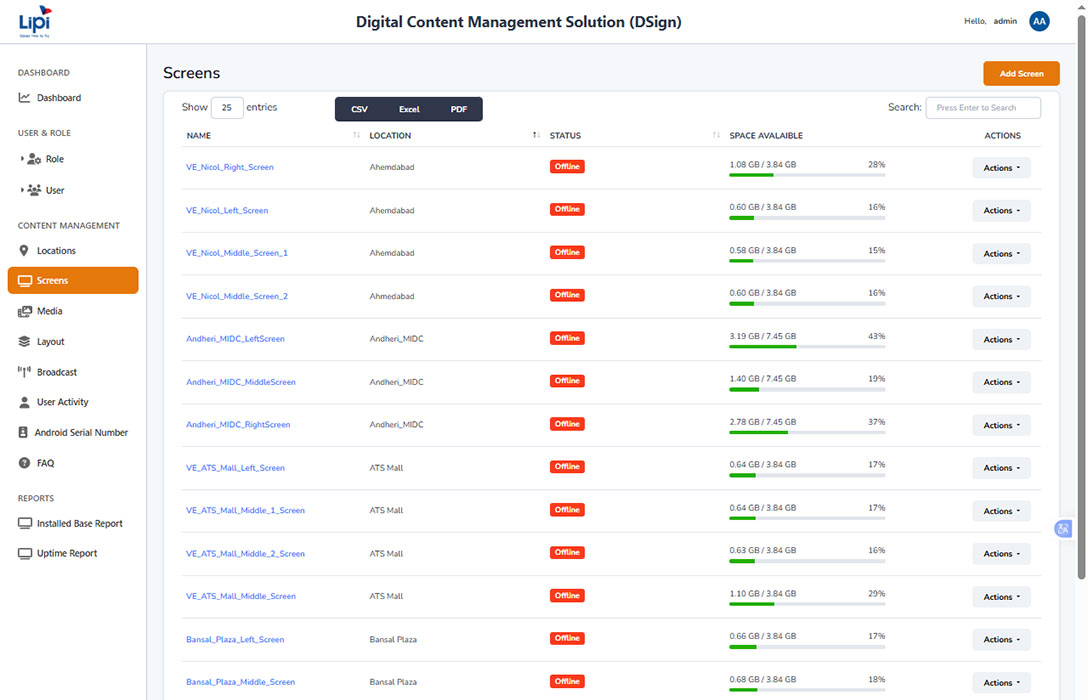Open Actions dropdown for VE_Nicol_Middle_Screen_1
1088x700 pixels.
[x=1001, y=253]
